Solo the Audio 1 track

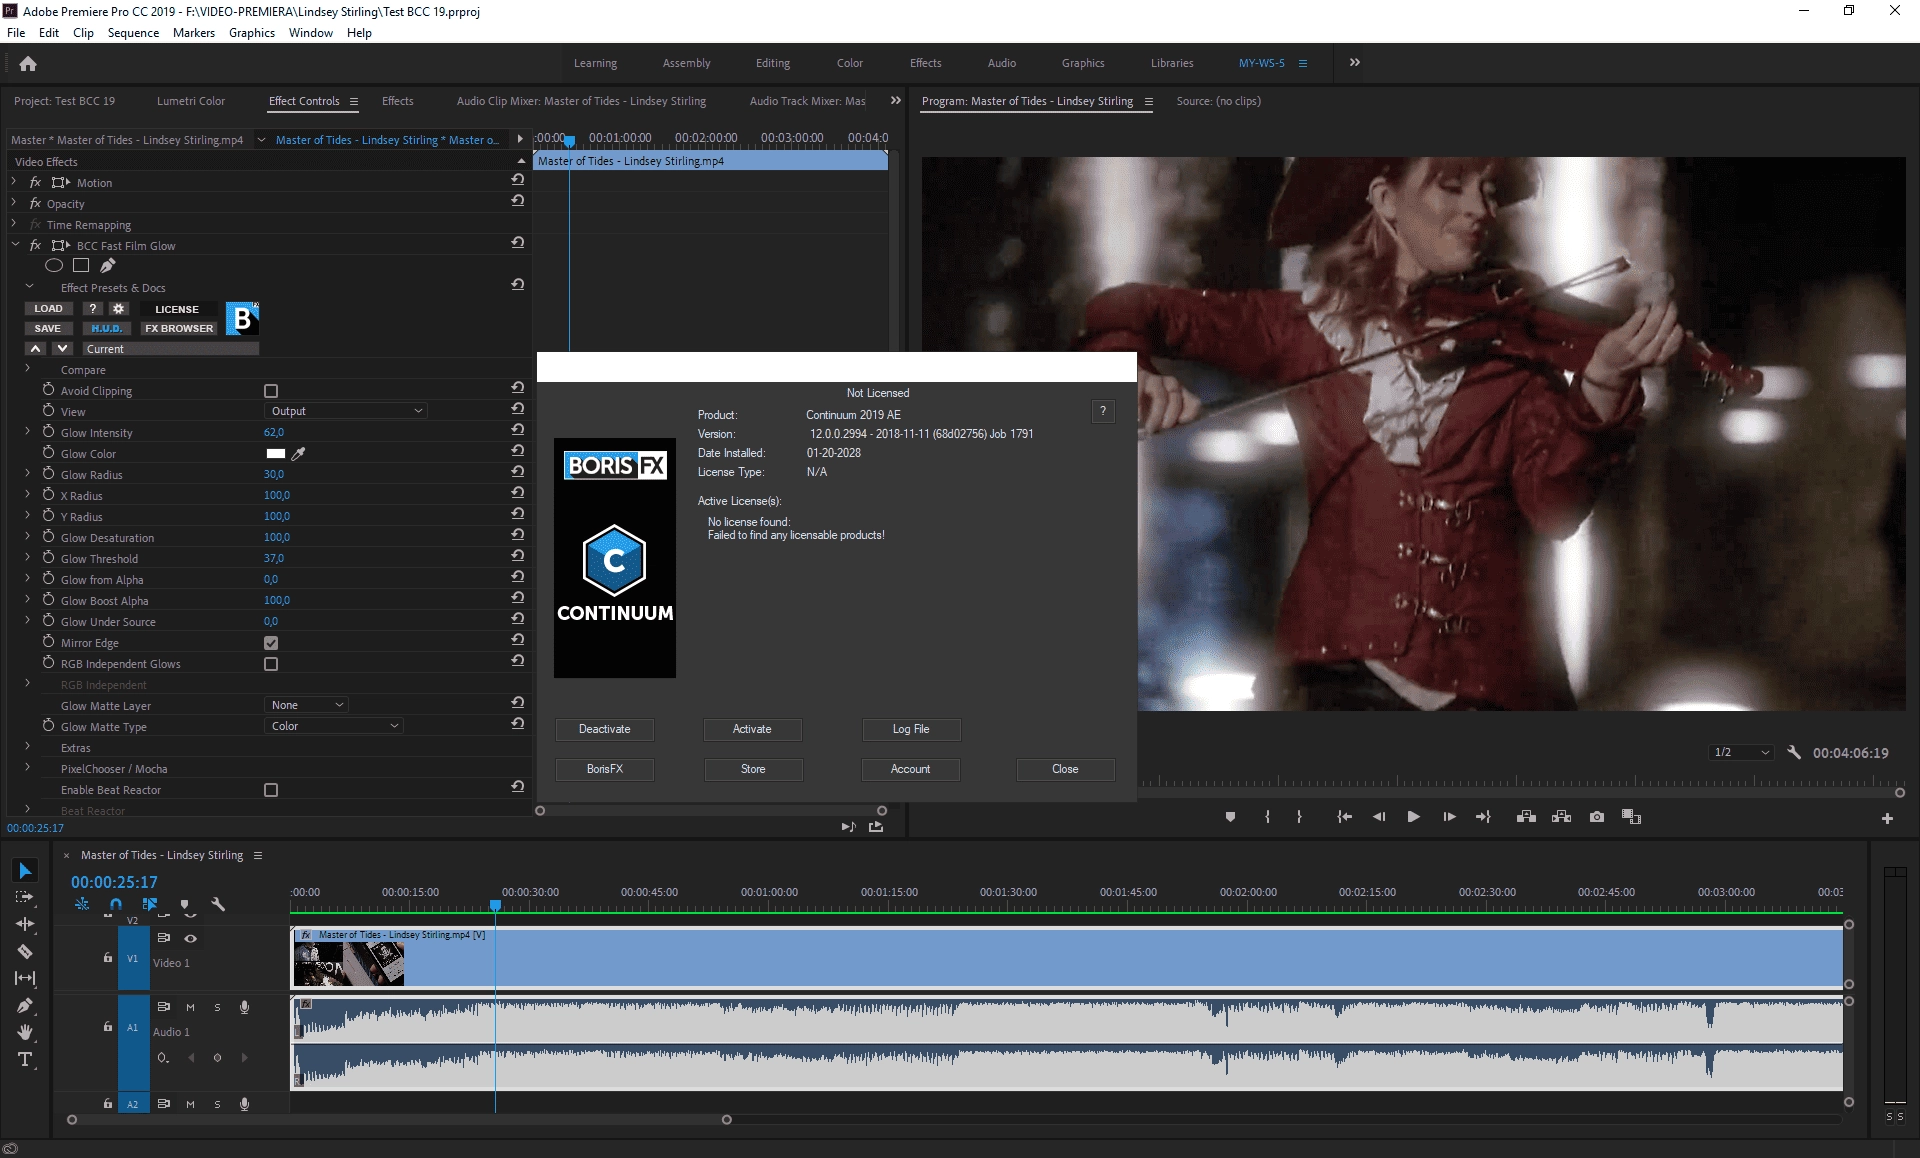pyautogui.click(x=217, y=1007)
